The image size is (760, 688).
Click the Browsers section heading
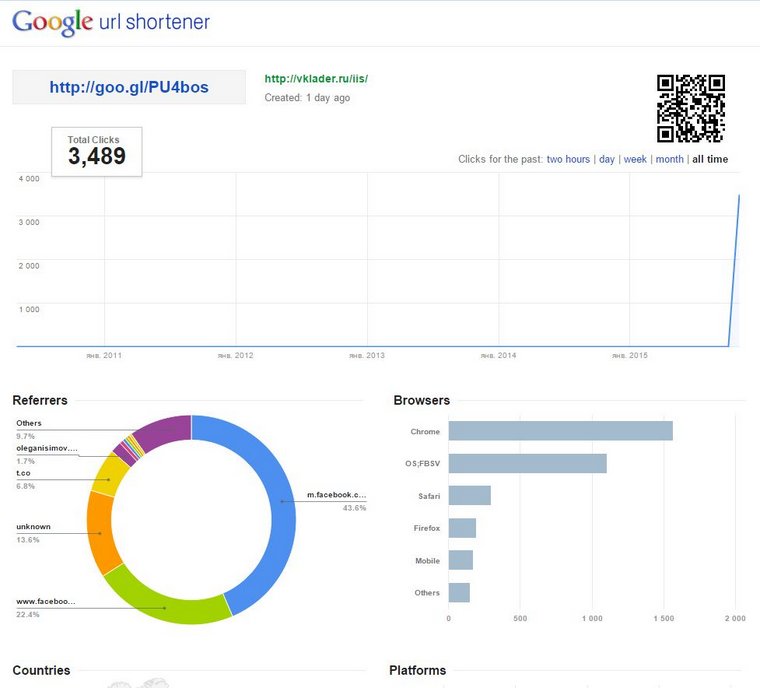coord(422,400)
